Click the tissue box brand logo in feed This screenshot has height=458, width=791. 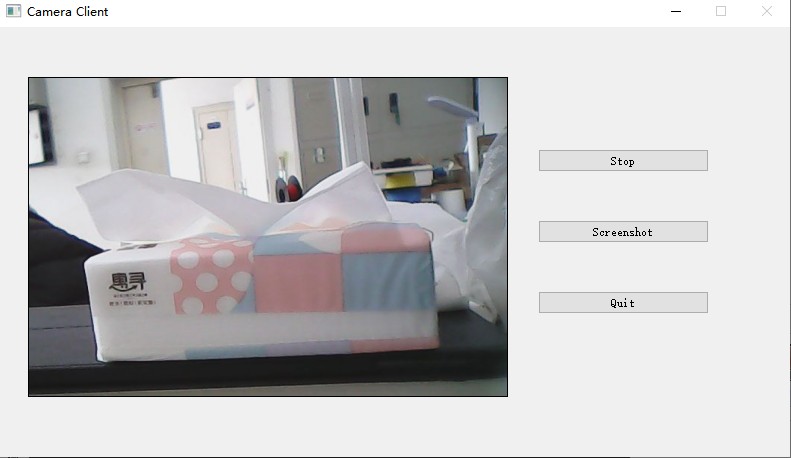click(x=128, y=281)
